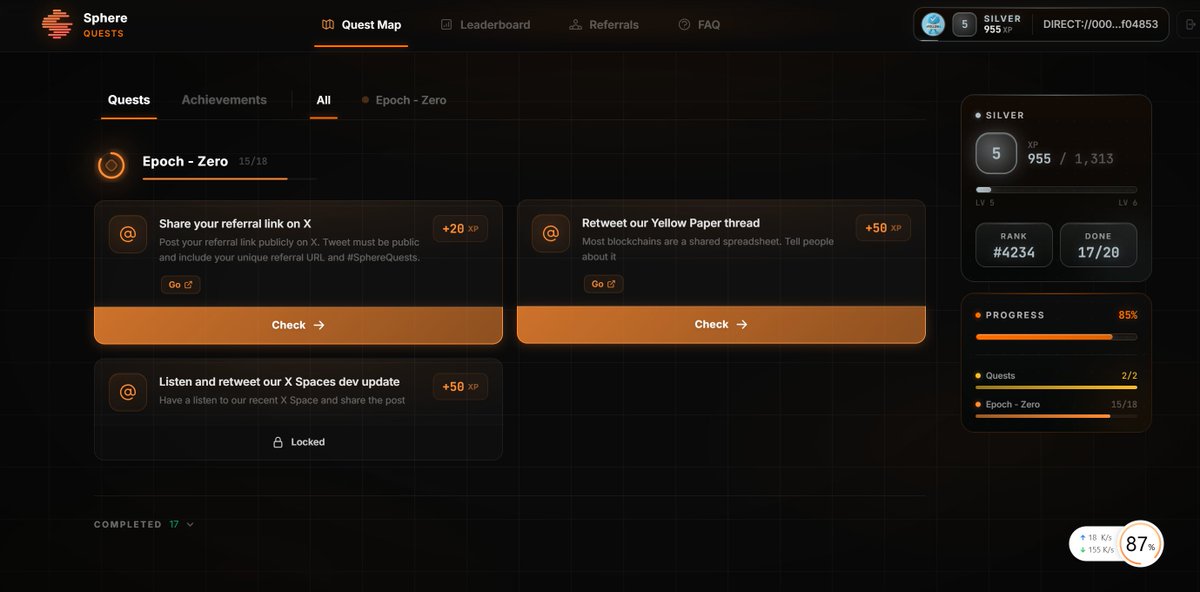This screenshot has height=592, width=1200.
Task: Click the Locked label on X Spaces quest
Action: [x=308, y=442]
